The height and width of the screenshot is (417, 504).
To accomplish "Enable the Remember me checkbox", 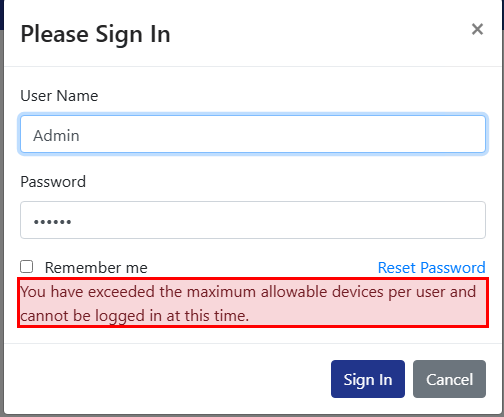I will coord(26,267).
